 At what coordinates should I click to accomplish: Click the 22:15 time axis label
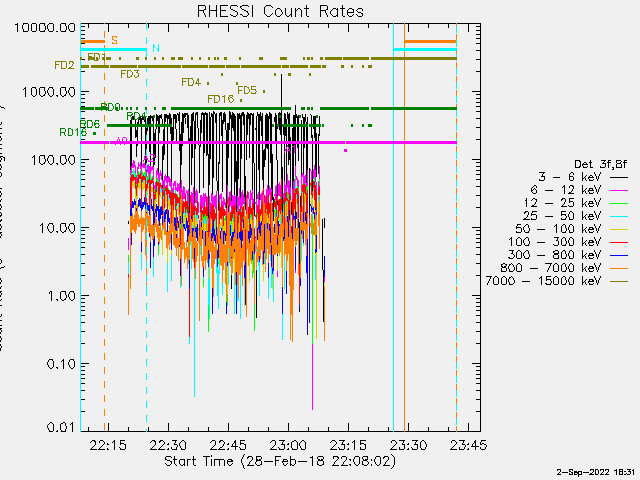point(108,445)
